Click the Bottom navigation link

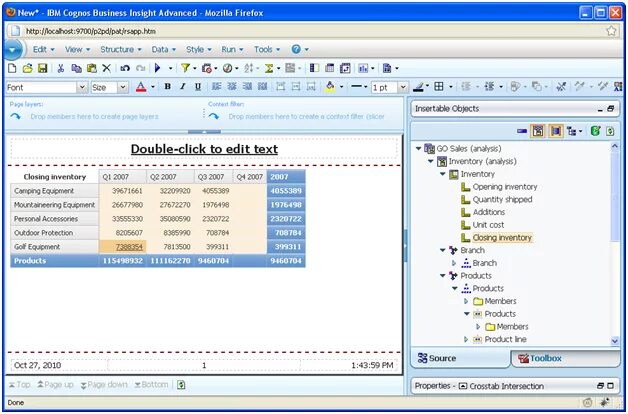point(151,385)
